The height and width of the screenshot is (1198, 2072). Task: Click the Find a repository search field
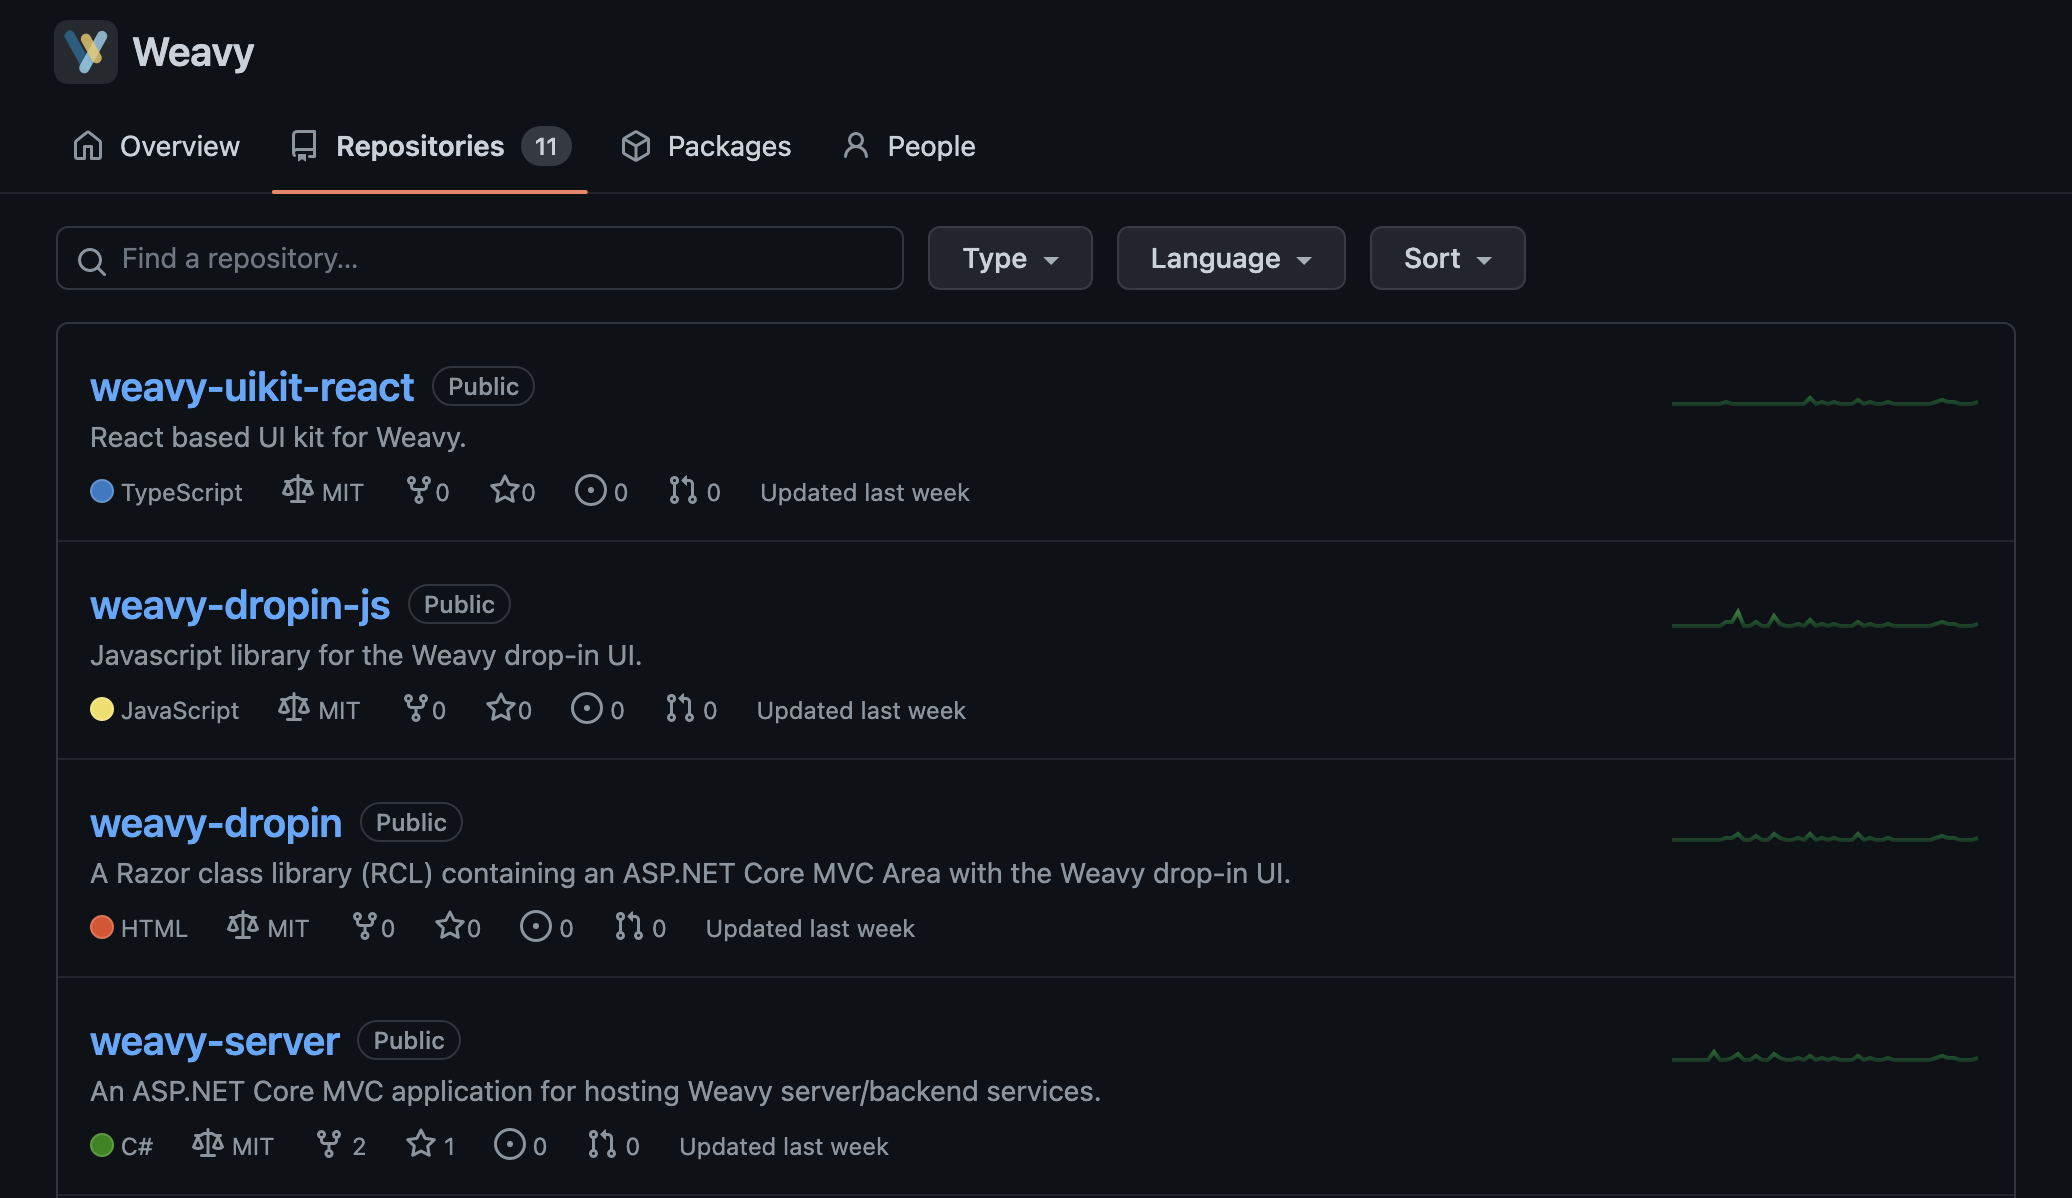tap(481, 258)
